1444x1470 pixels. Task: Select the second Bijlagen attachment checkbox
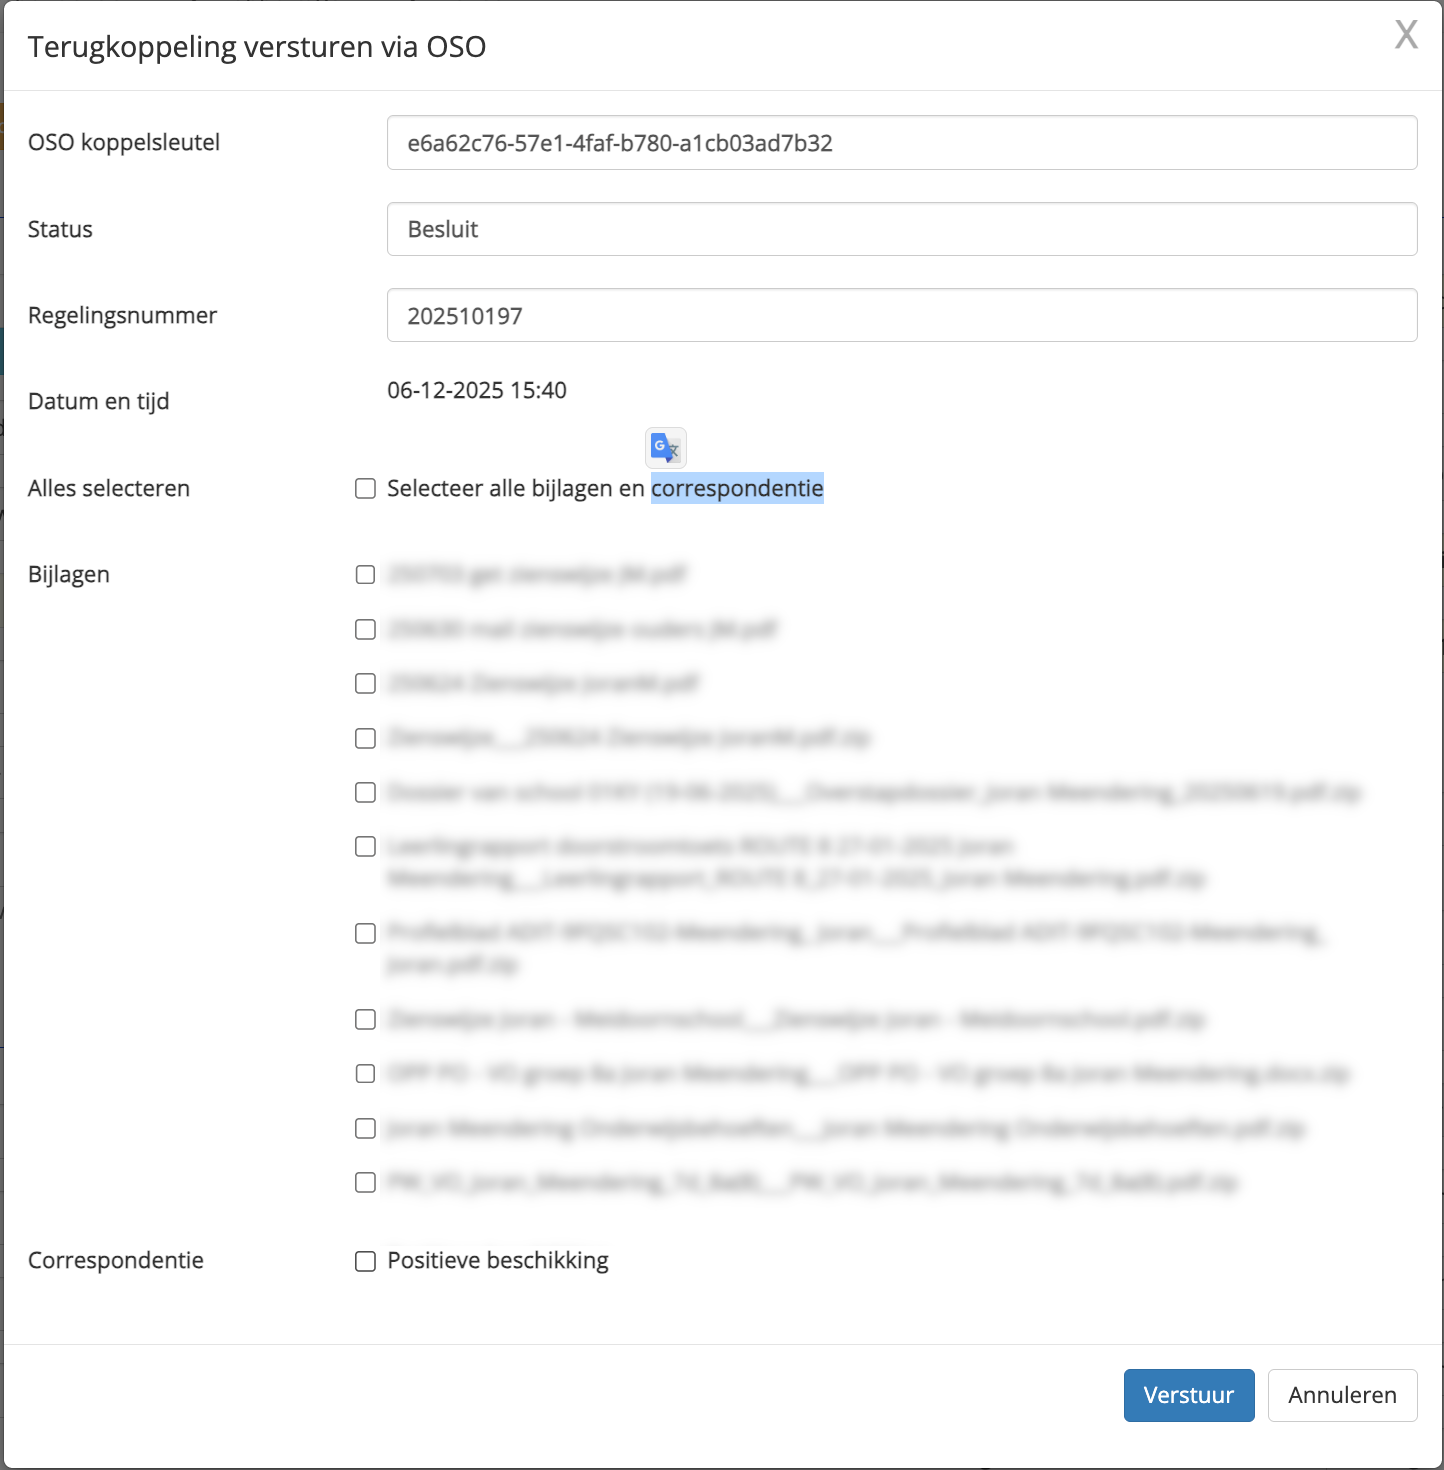[366, 630]
